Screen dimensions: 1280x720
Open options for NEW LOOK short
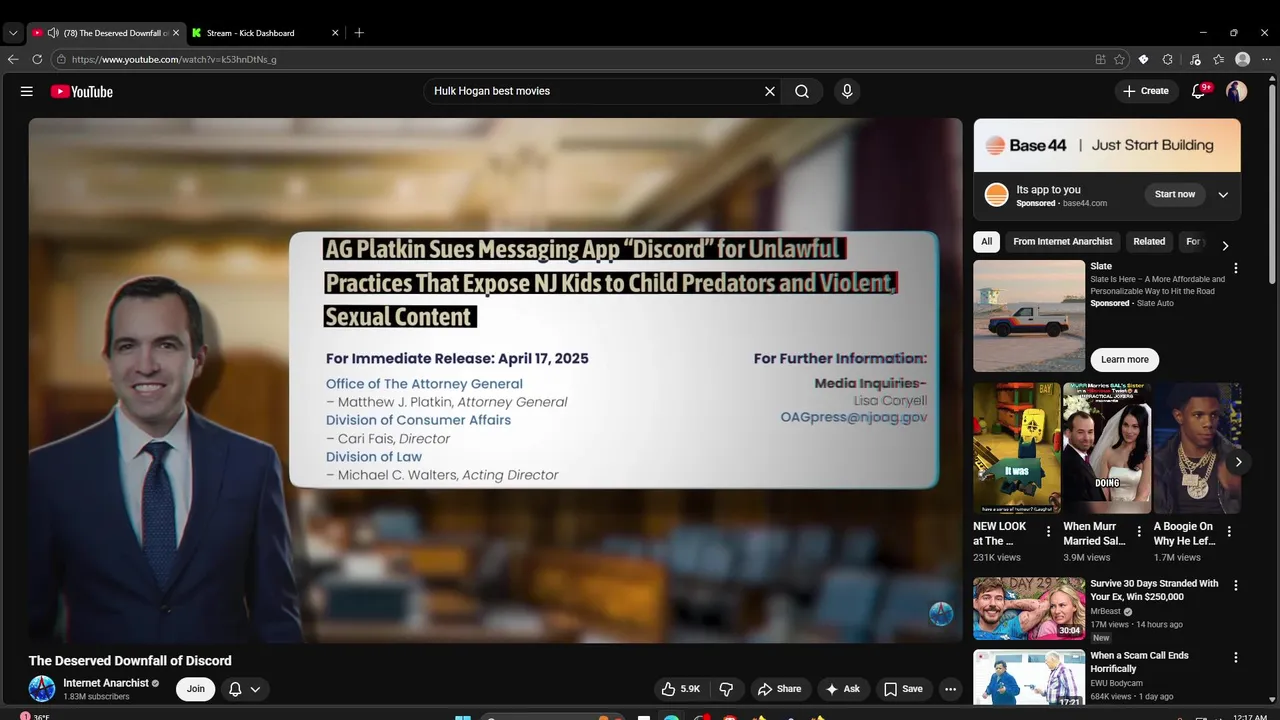[1048, 532]
